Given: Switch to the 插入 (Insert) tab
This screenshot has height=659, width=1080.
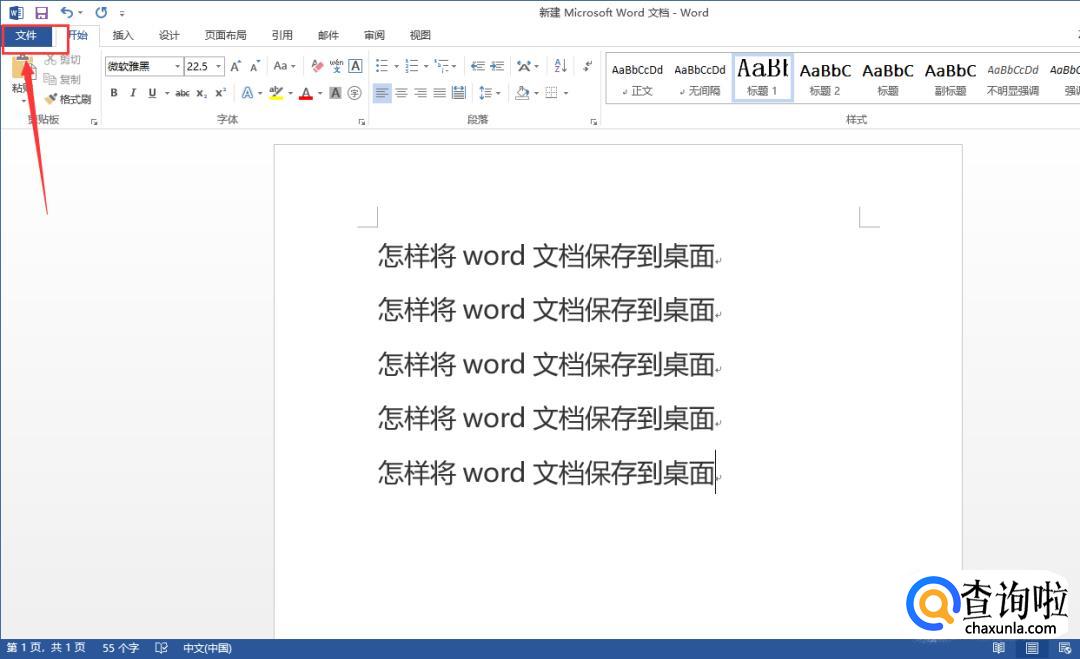Looking at the screenshot, I should [x=123, y=36].
